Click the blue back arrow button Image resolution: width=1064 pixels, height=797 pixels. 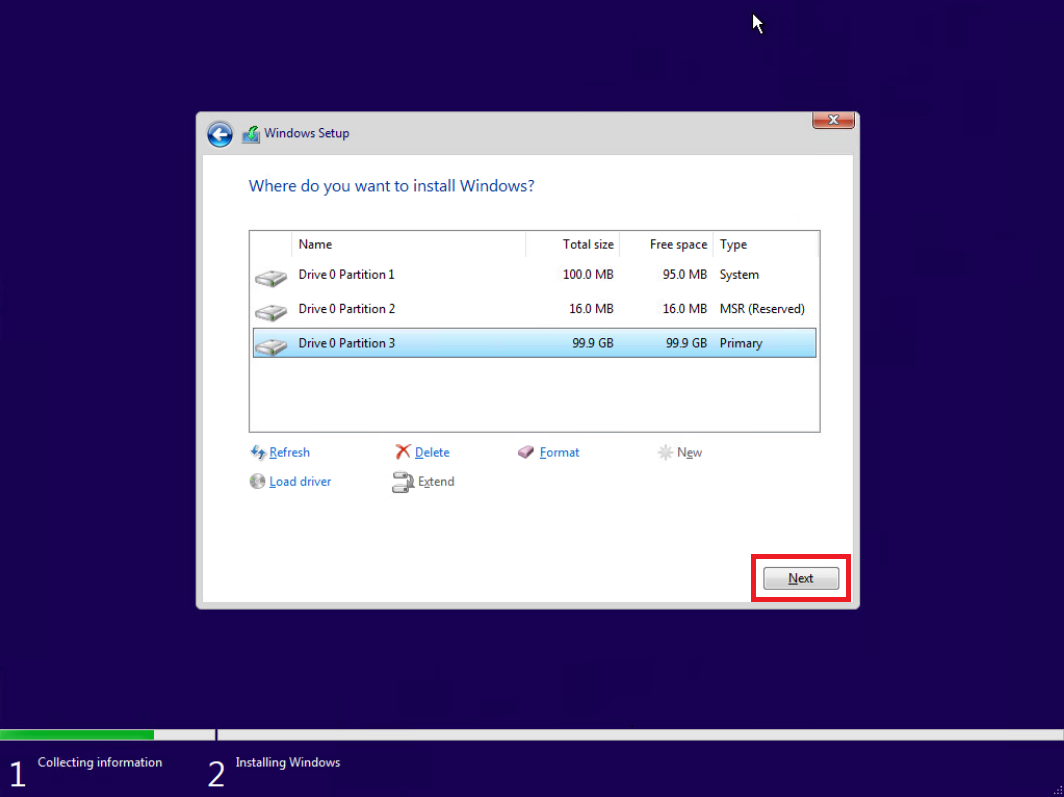click(x=220, y=134)
